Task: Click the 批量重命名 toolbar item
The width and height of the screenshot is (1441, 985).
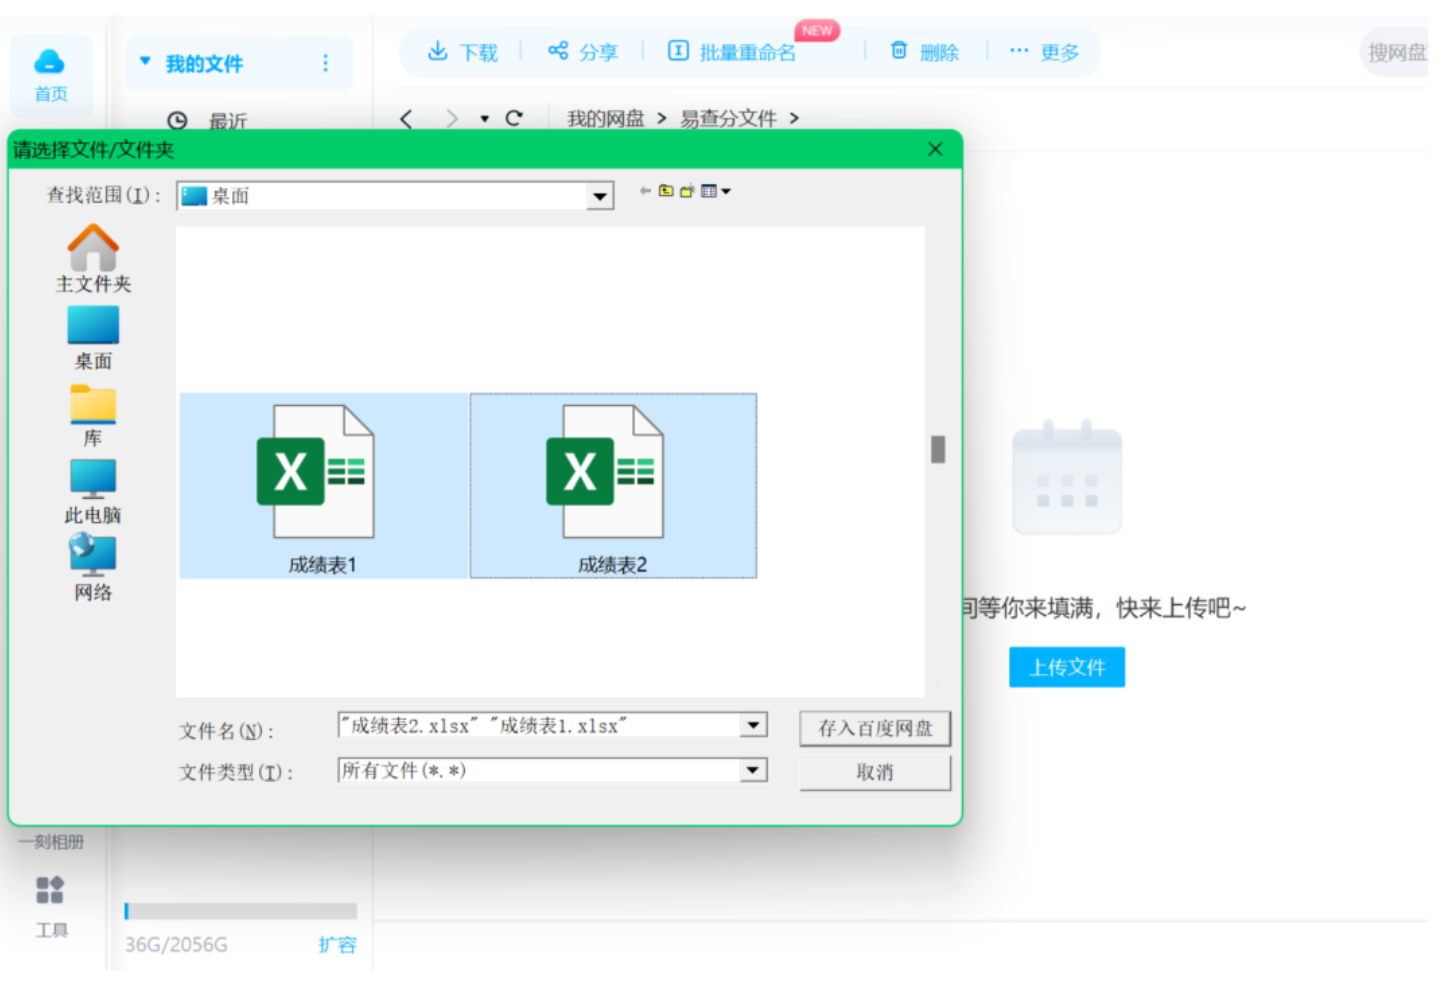Action: [732, 52]
